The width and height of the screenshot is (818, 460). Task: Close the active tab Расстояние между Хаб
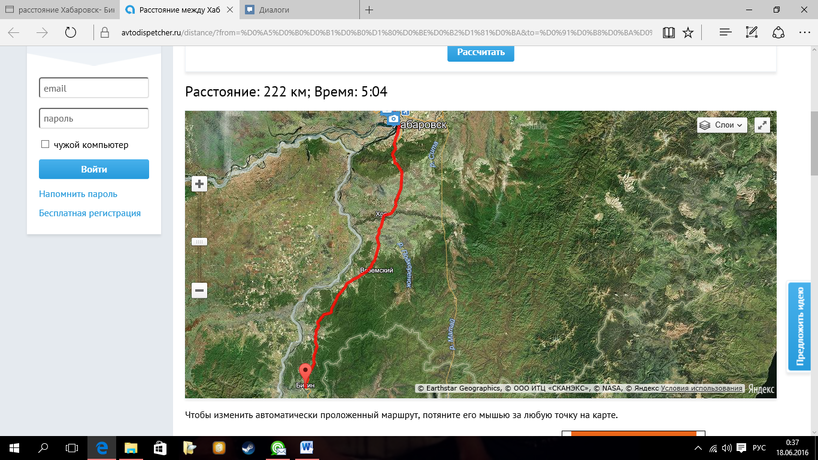230,10
